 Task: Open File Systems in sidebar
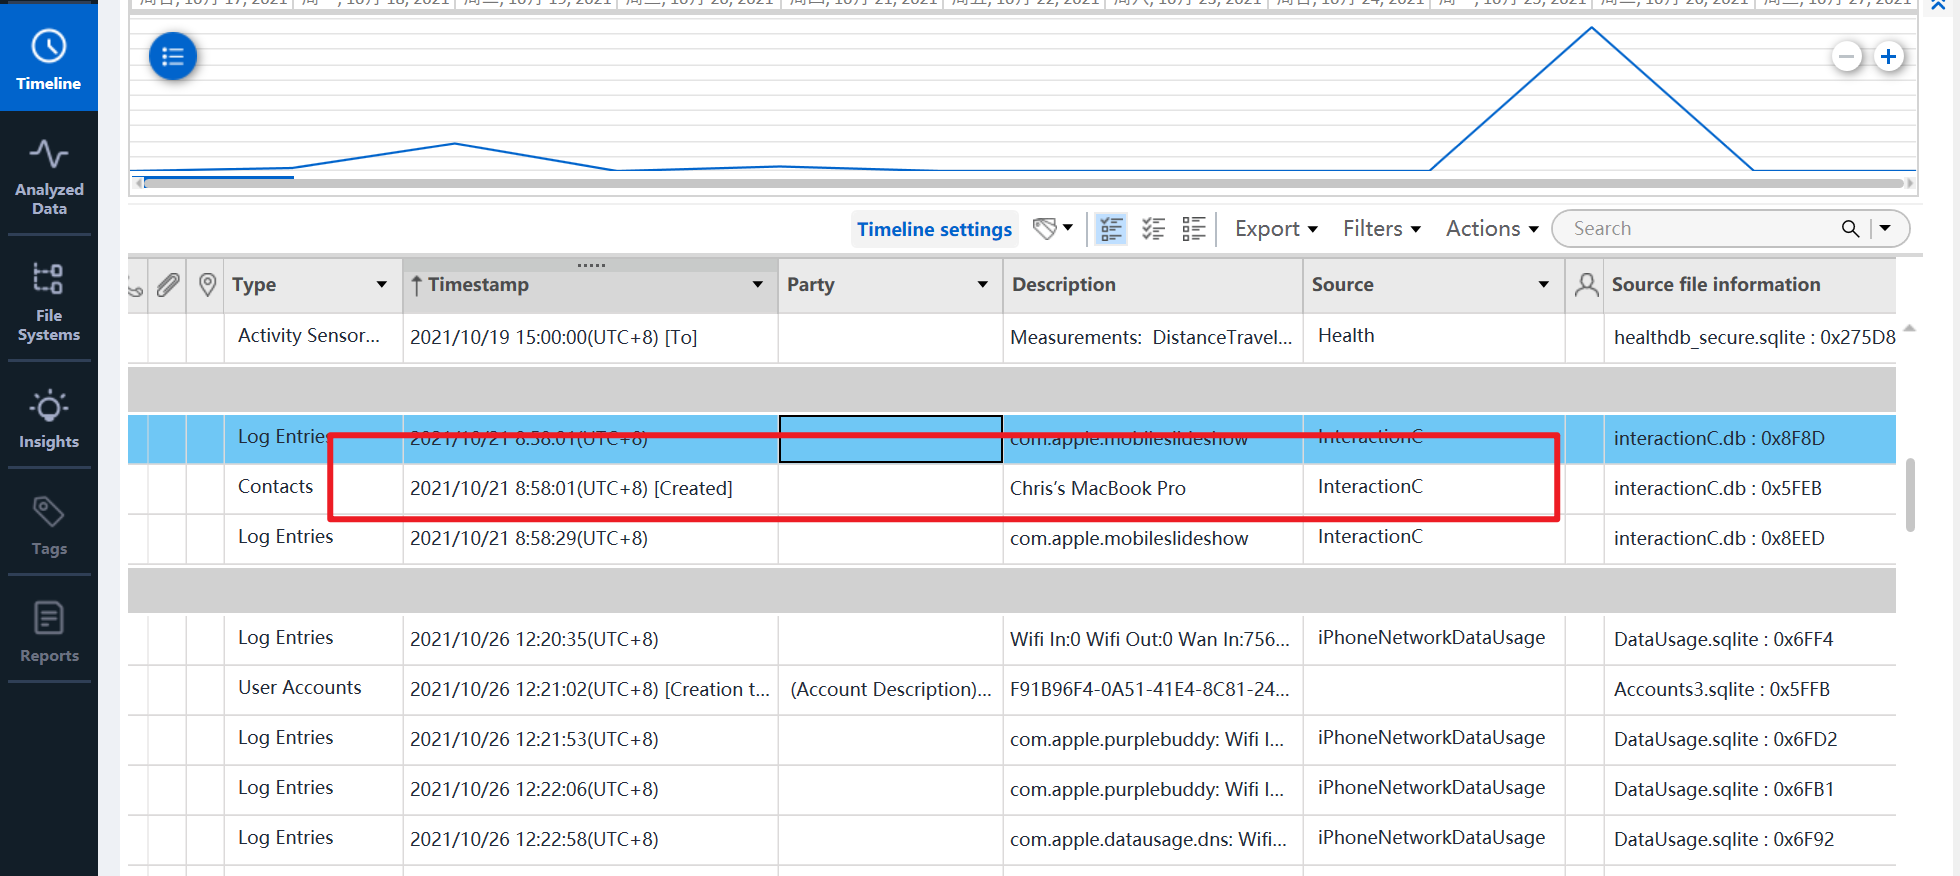click(x=48, y=302)
